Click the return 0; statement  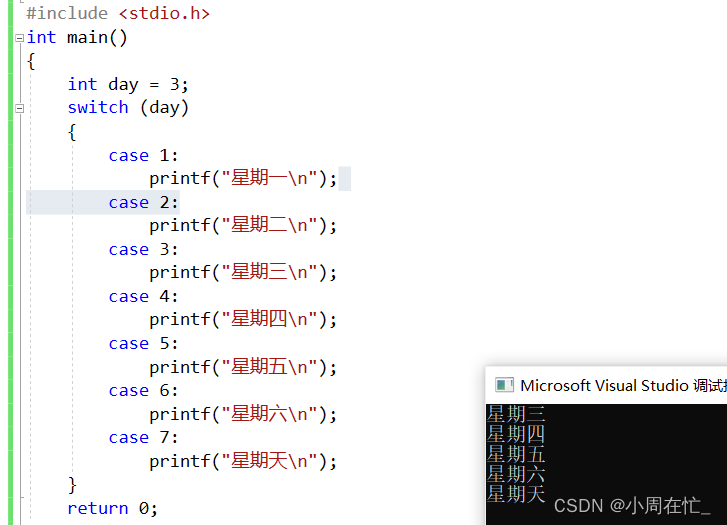click(112, 508)
